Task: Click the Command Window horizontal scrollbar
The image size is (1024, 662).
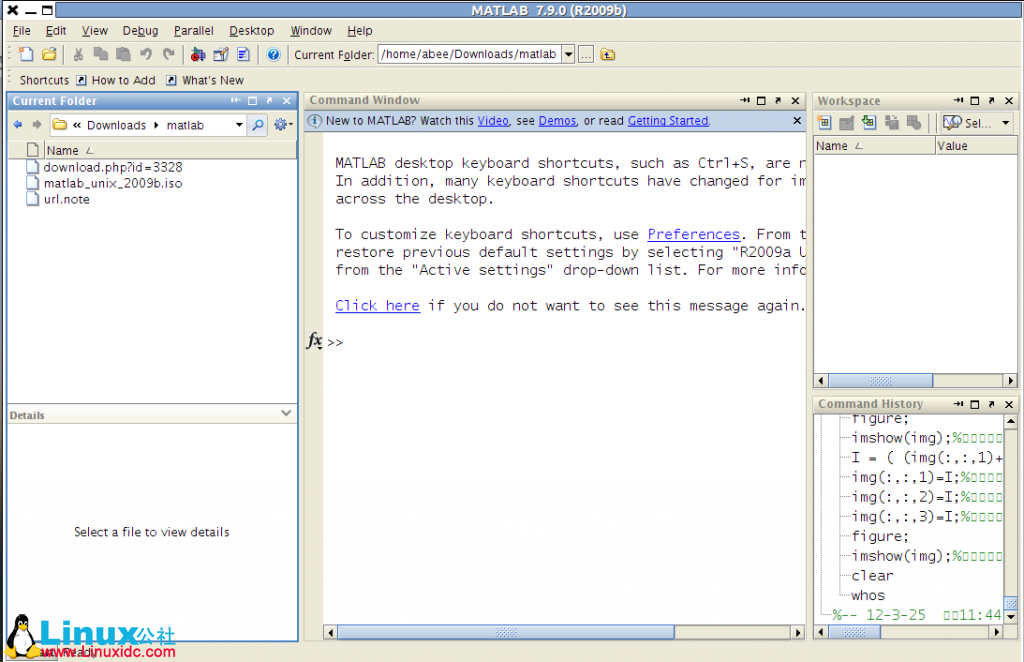Action: [x=505, y=632]
